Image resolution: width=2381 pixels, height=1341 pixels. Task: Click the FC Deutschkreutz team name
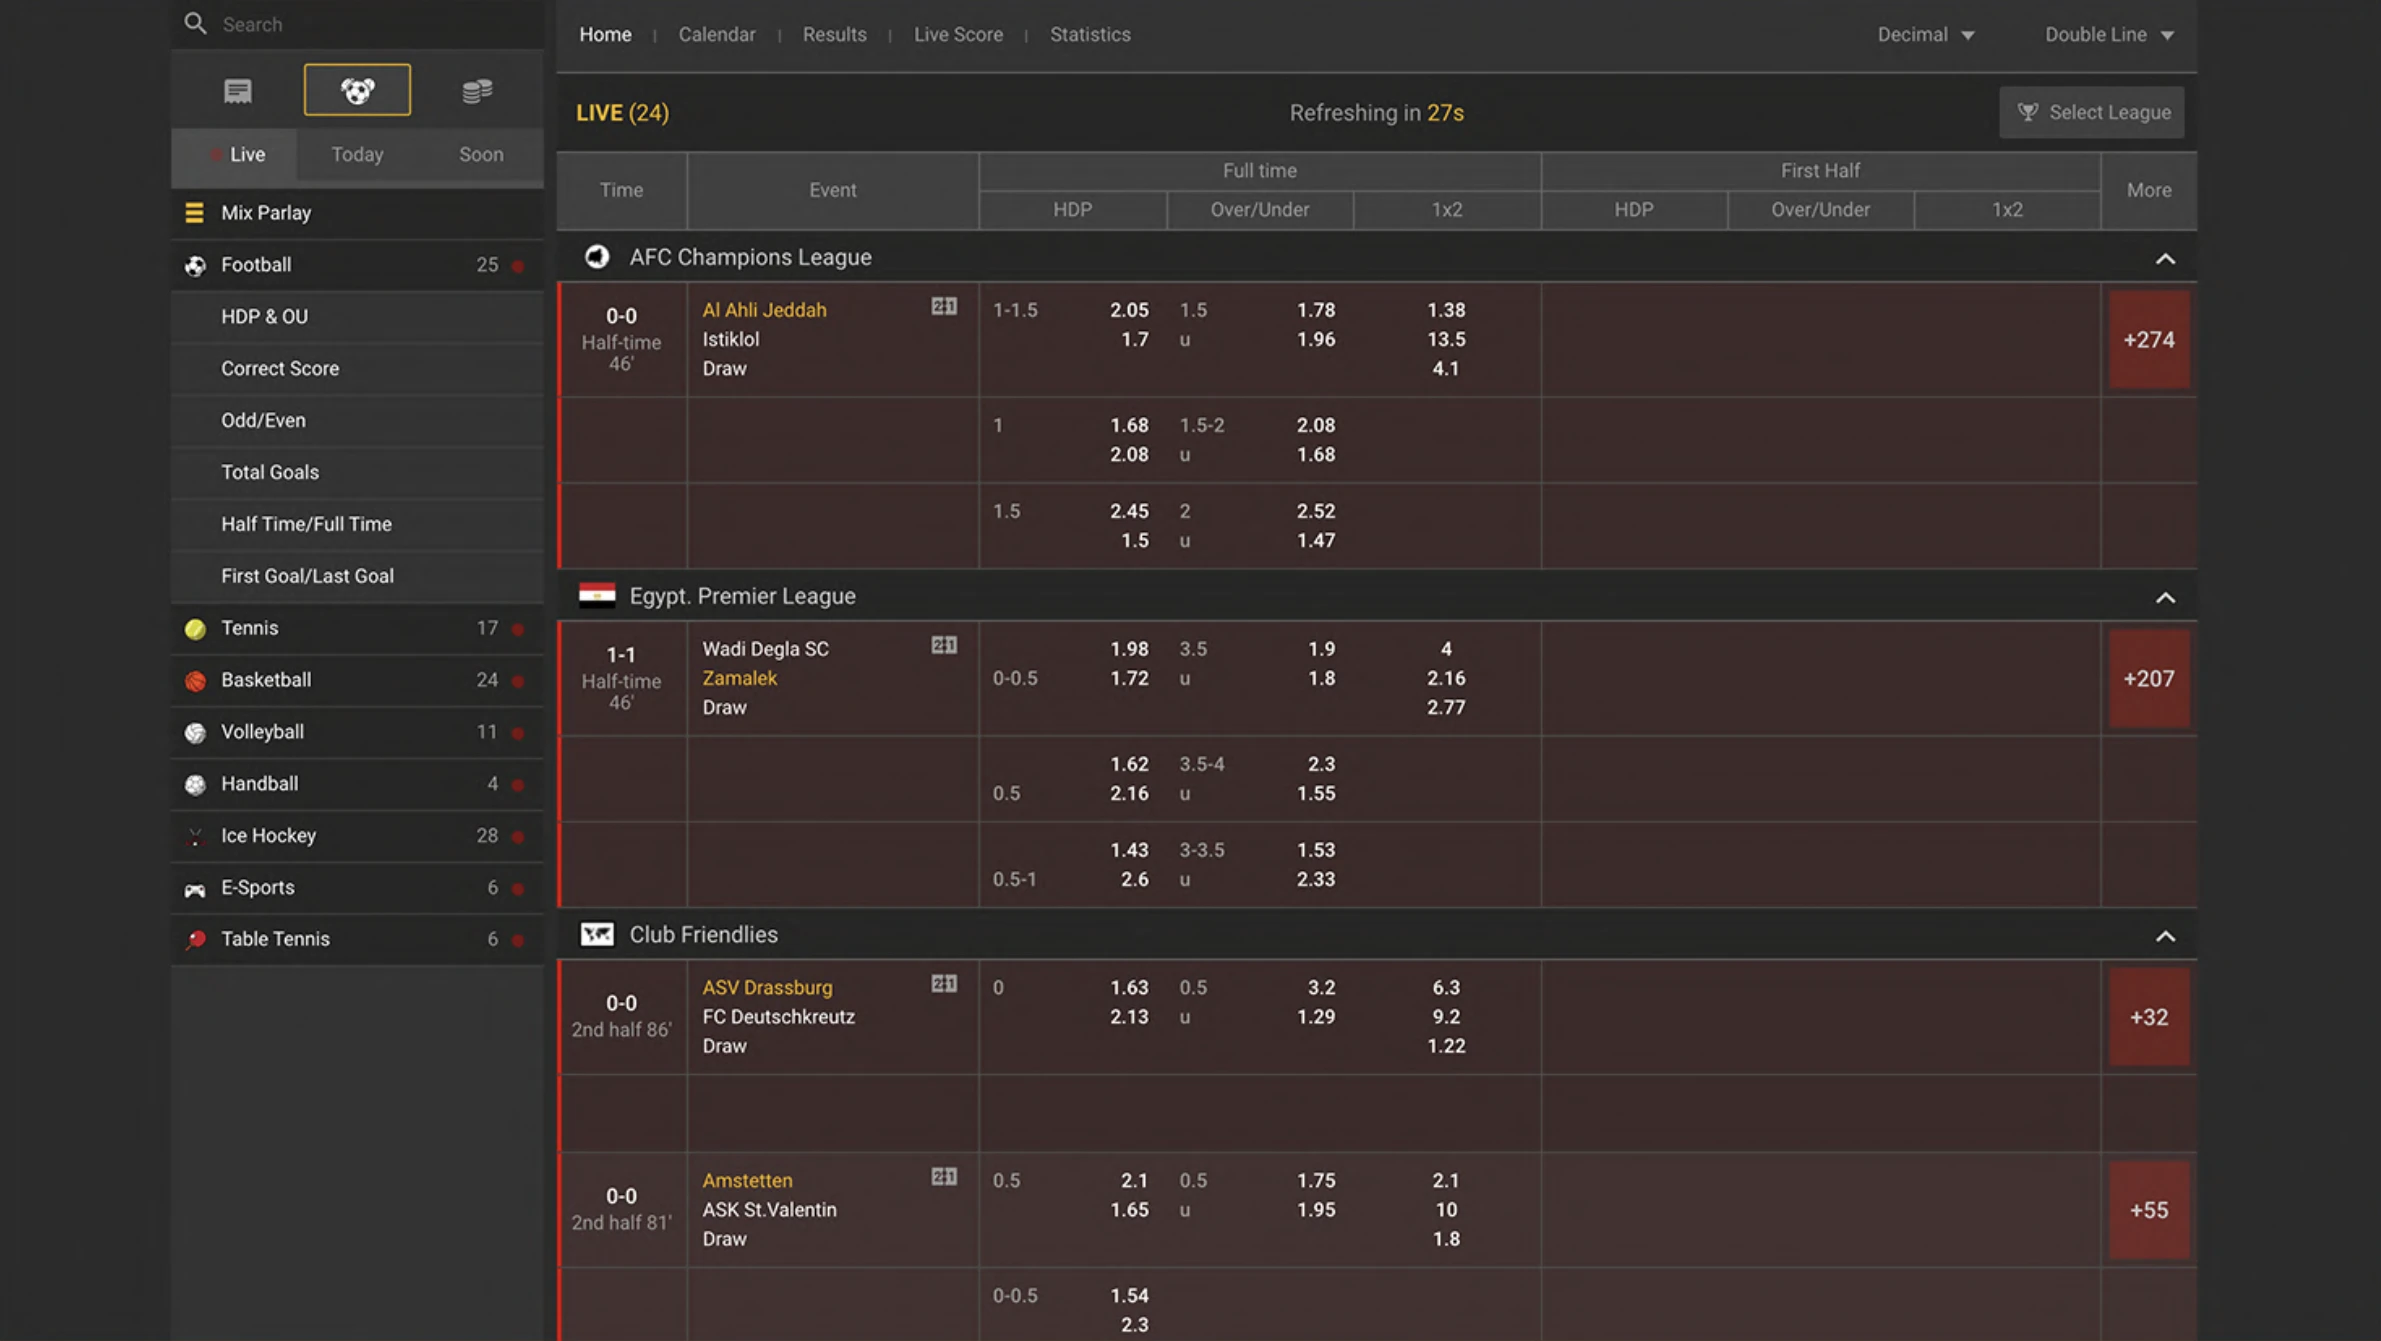click(778, 1017)
